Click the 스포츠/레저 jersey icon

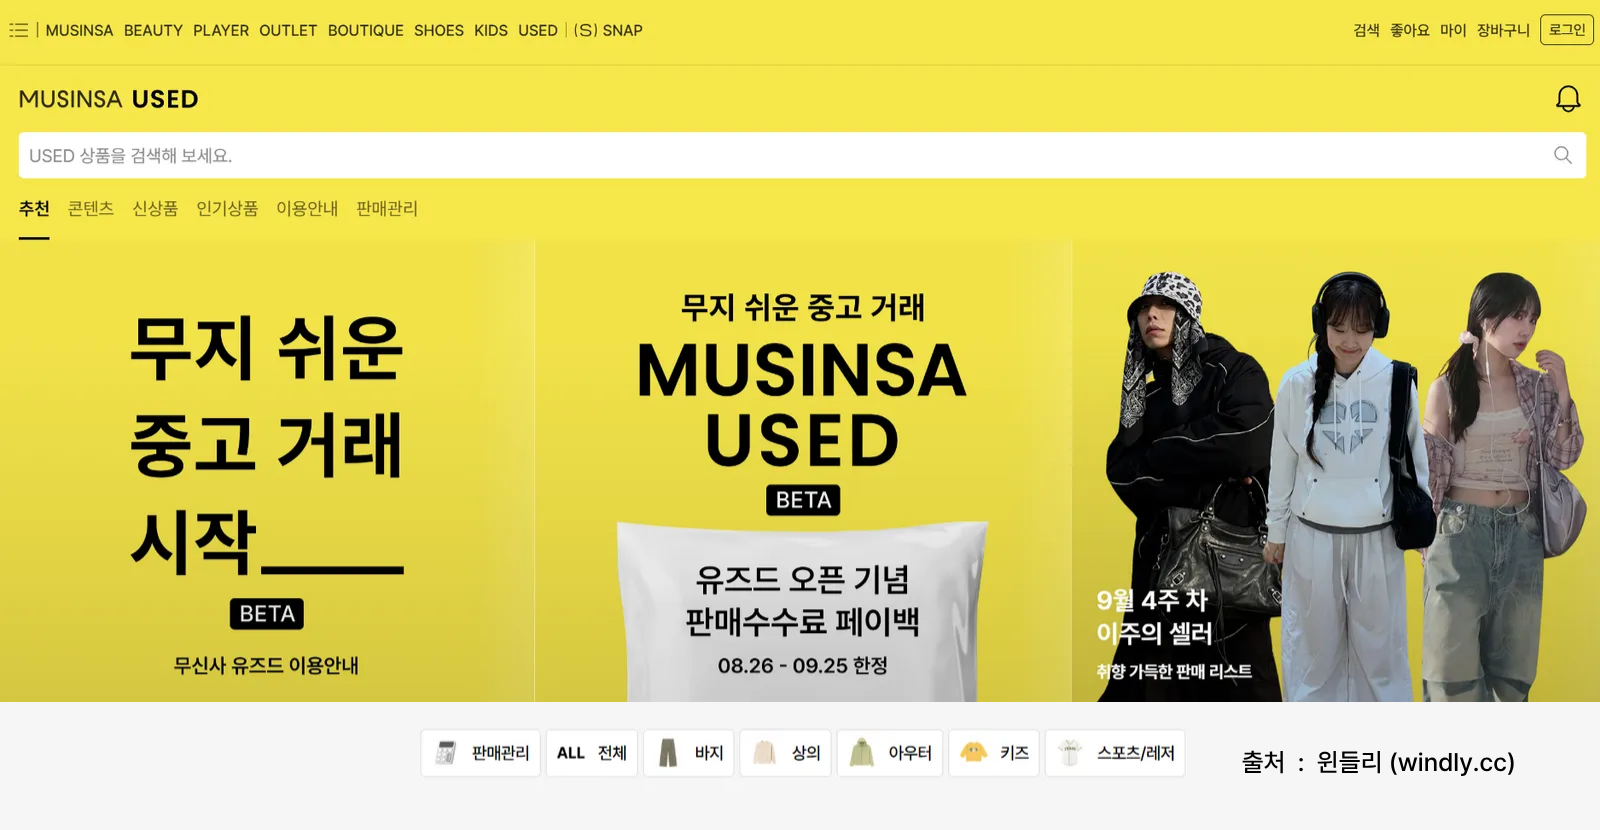click(1070, 753)
